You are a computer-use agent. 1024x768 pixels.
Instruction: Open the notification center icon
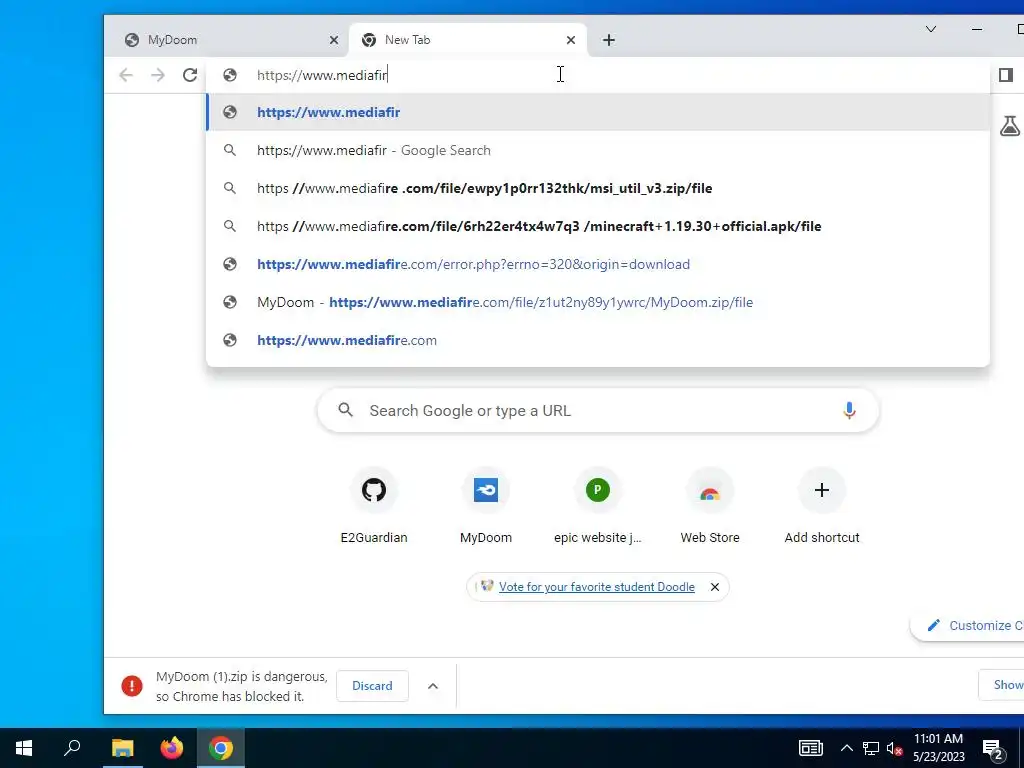click(x=993, y=748)
